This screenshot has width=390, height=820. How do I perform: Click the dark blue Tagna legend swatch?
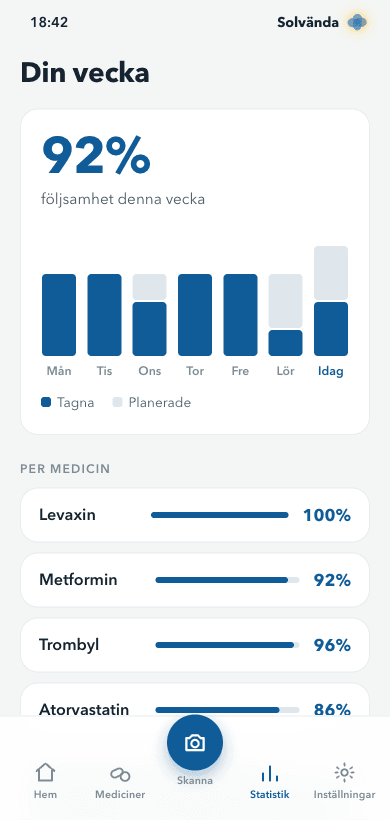46,403
